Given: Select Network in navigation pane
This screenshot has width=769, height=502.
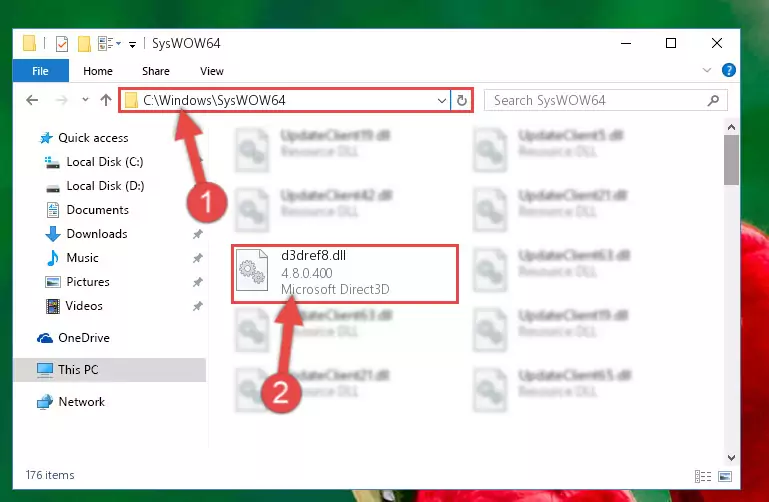Looking at the screenshot, I should pos(81,402).
